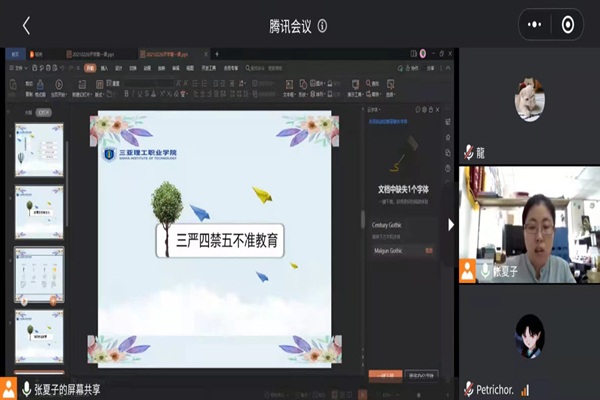Switch to the 首页 home tab

coord(15,54)
